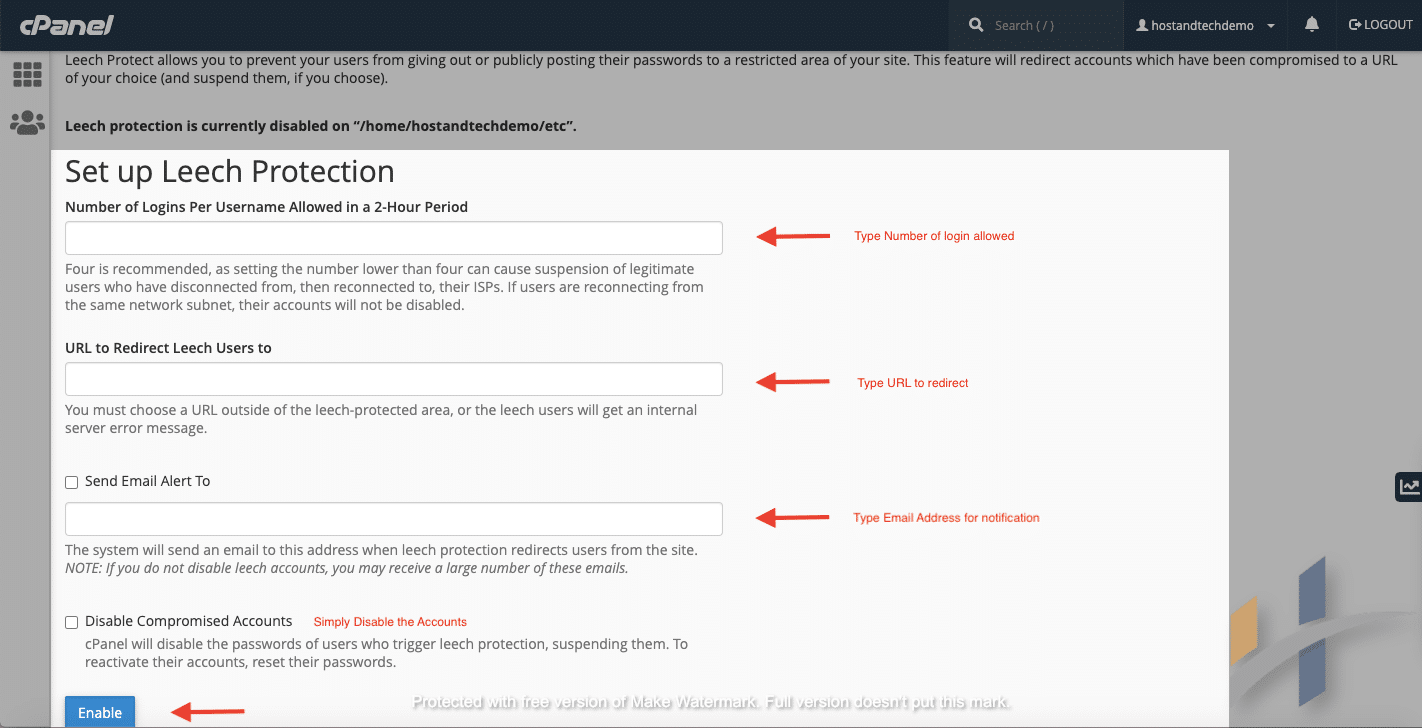
Task: Click the LOGOUT link
Action: tap(1385, 25)
